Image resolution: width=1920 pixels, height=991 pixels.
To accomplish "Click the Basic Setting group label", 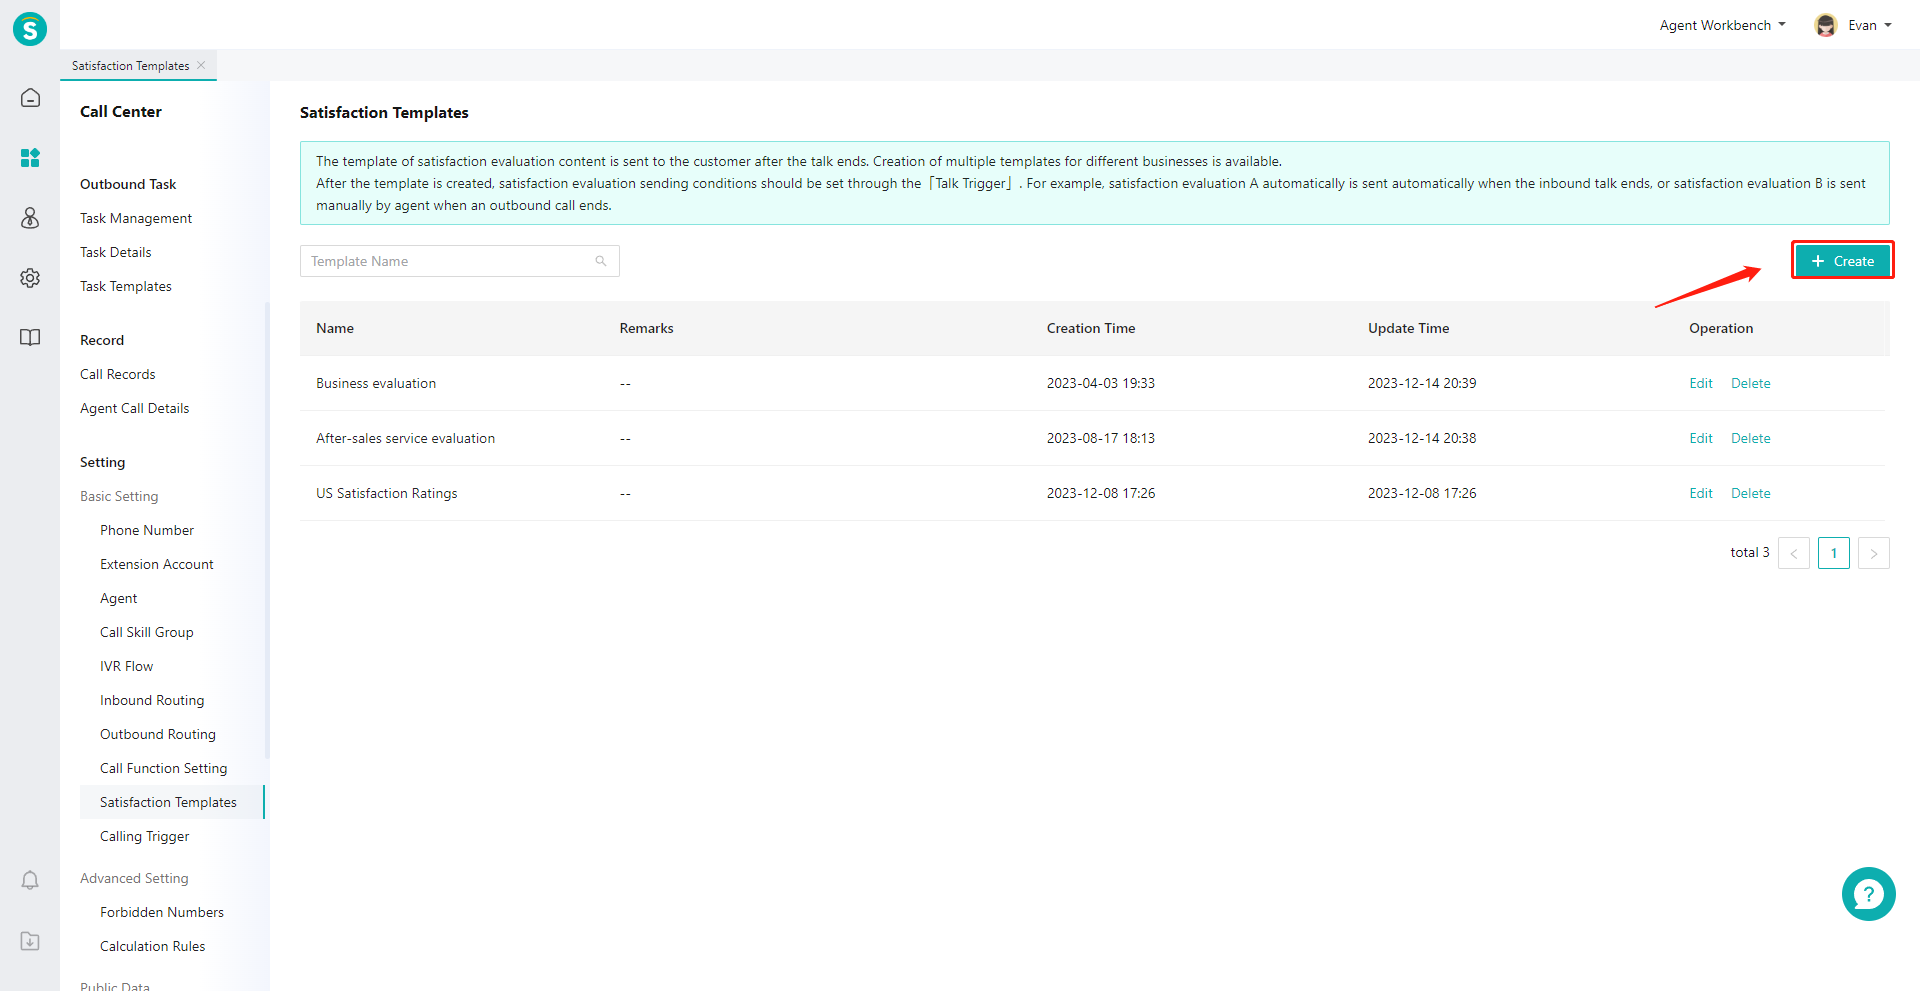I will click(x=119, y=496).
